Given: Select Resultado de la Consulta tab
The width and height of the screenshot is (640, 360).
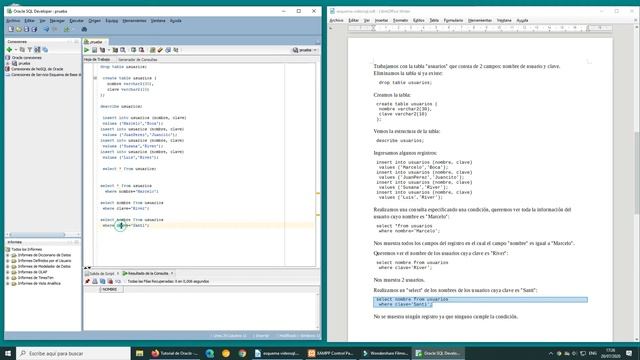Looking at the screenshot, I should pos(148,273).
